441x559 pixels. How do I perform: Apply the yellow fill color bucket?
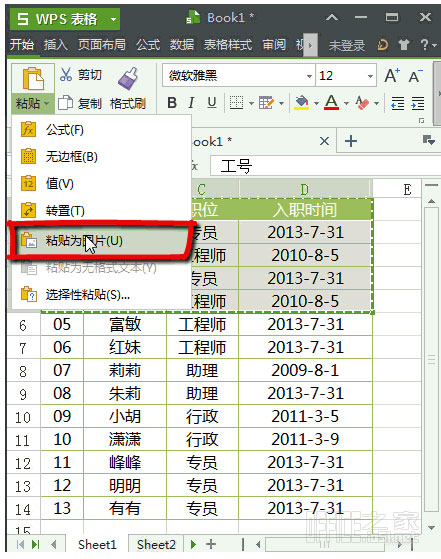point(302,103)
